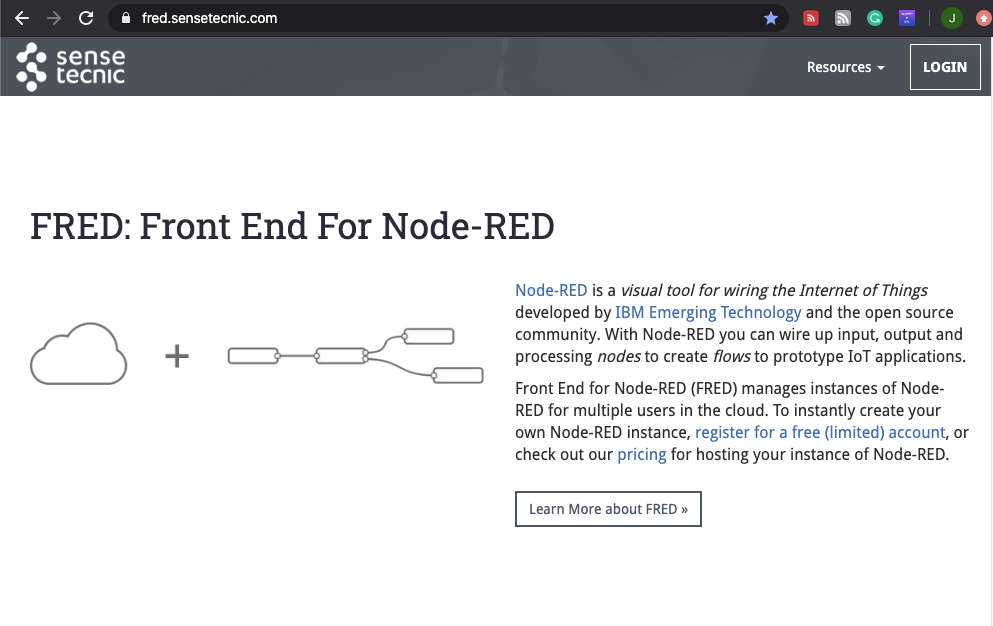
Task: Open the pricing link
Action: [x=642, y=454]
